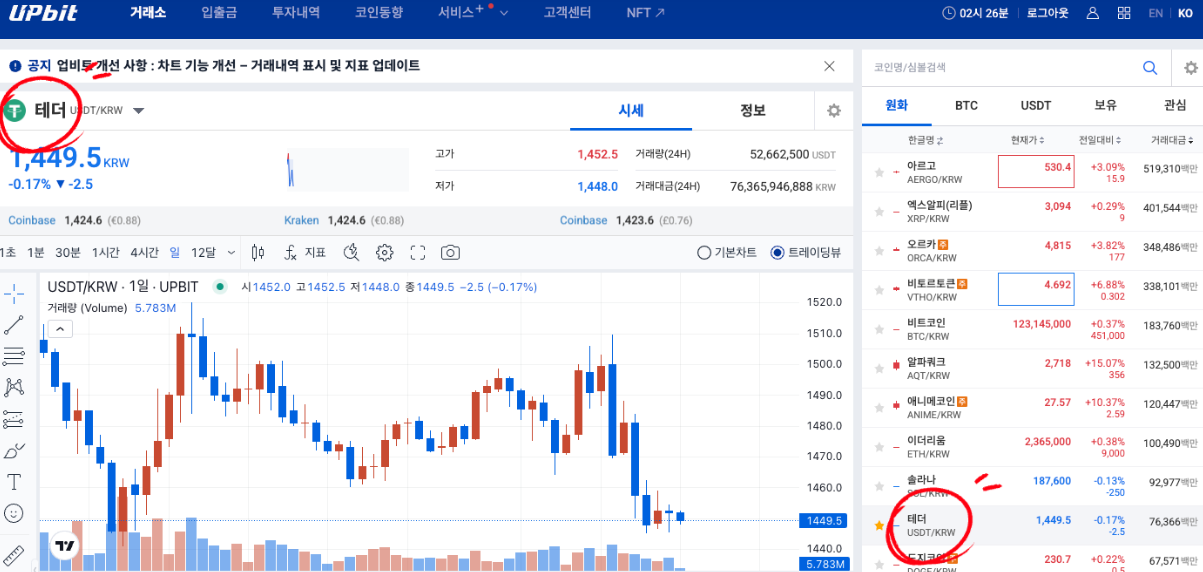
Task: Switch to the USDT market tab
Action: [1036, 105]
